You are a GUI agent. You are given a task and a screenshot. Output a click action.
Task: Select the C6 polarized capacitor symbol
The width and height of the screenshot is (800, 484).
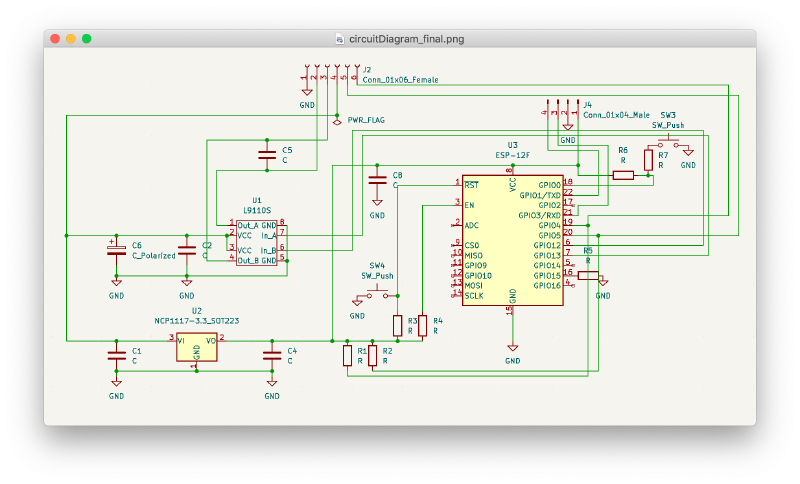click(x=117, y=250)
